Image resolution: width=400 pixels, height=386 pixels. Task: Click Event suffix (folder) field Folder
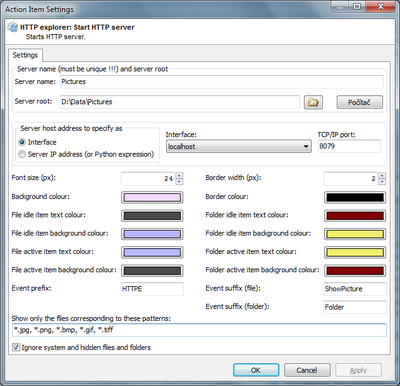355,307
